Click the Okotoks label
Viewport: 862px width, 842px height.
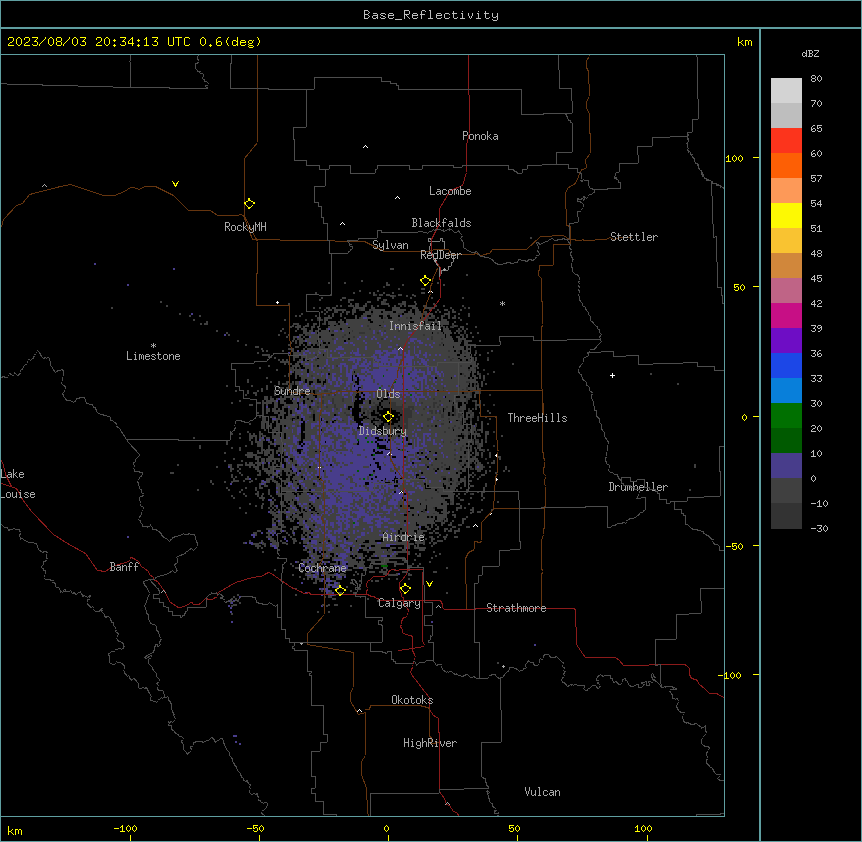(412, 700)
